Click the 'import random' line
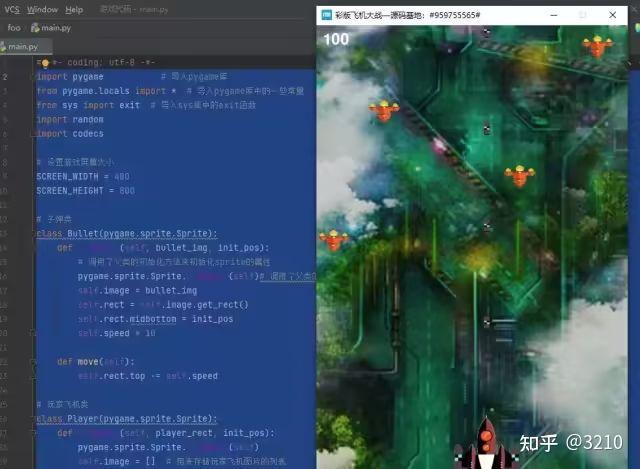 click(x=70, y=120)
